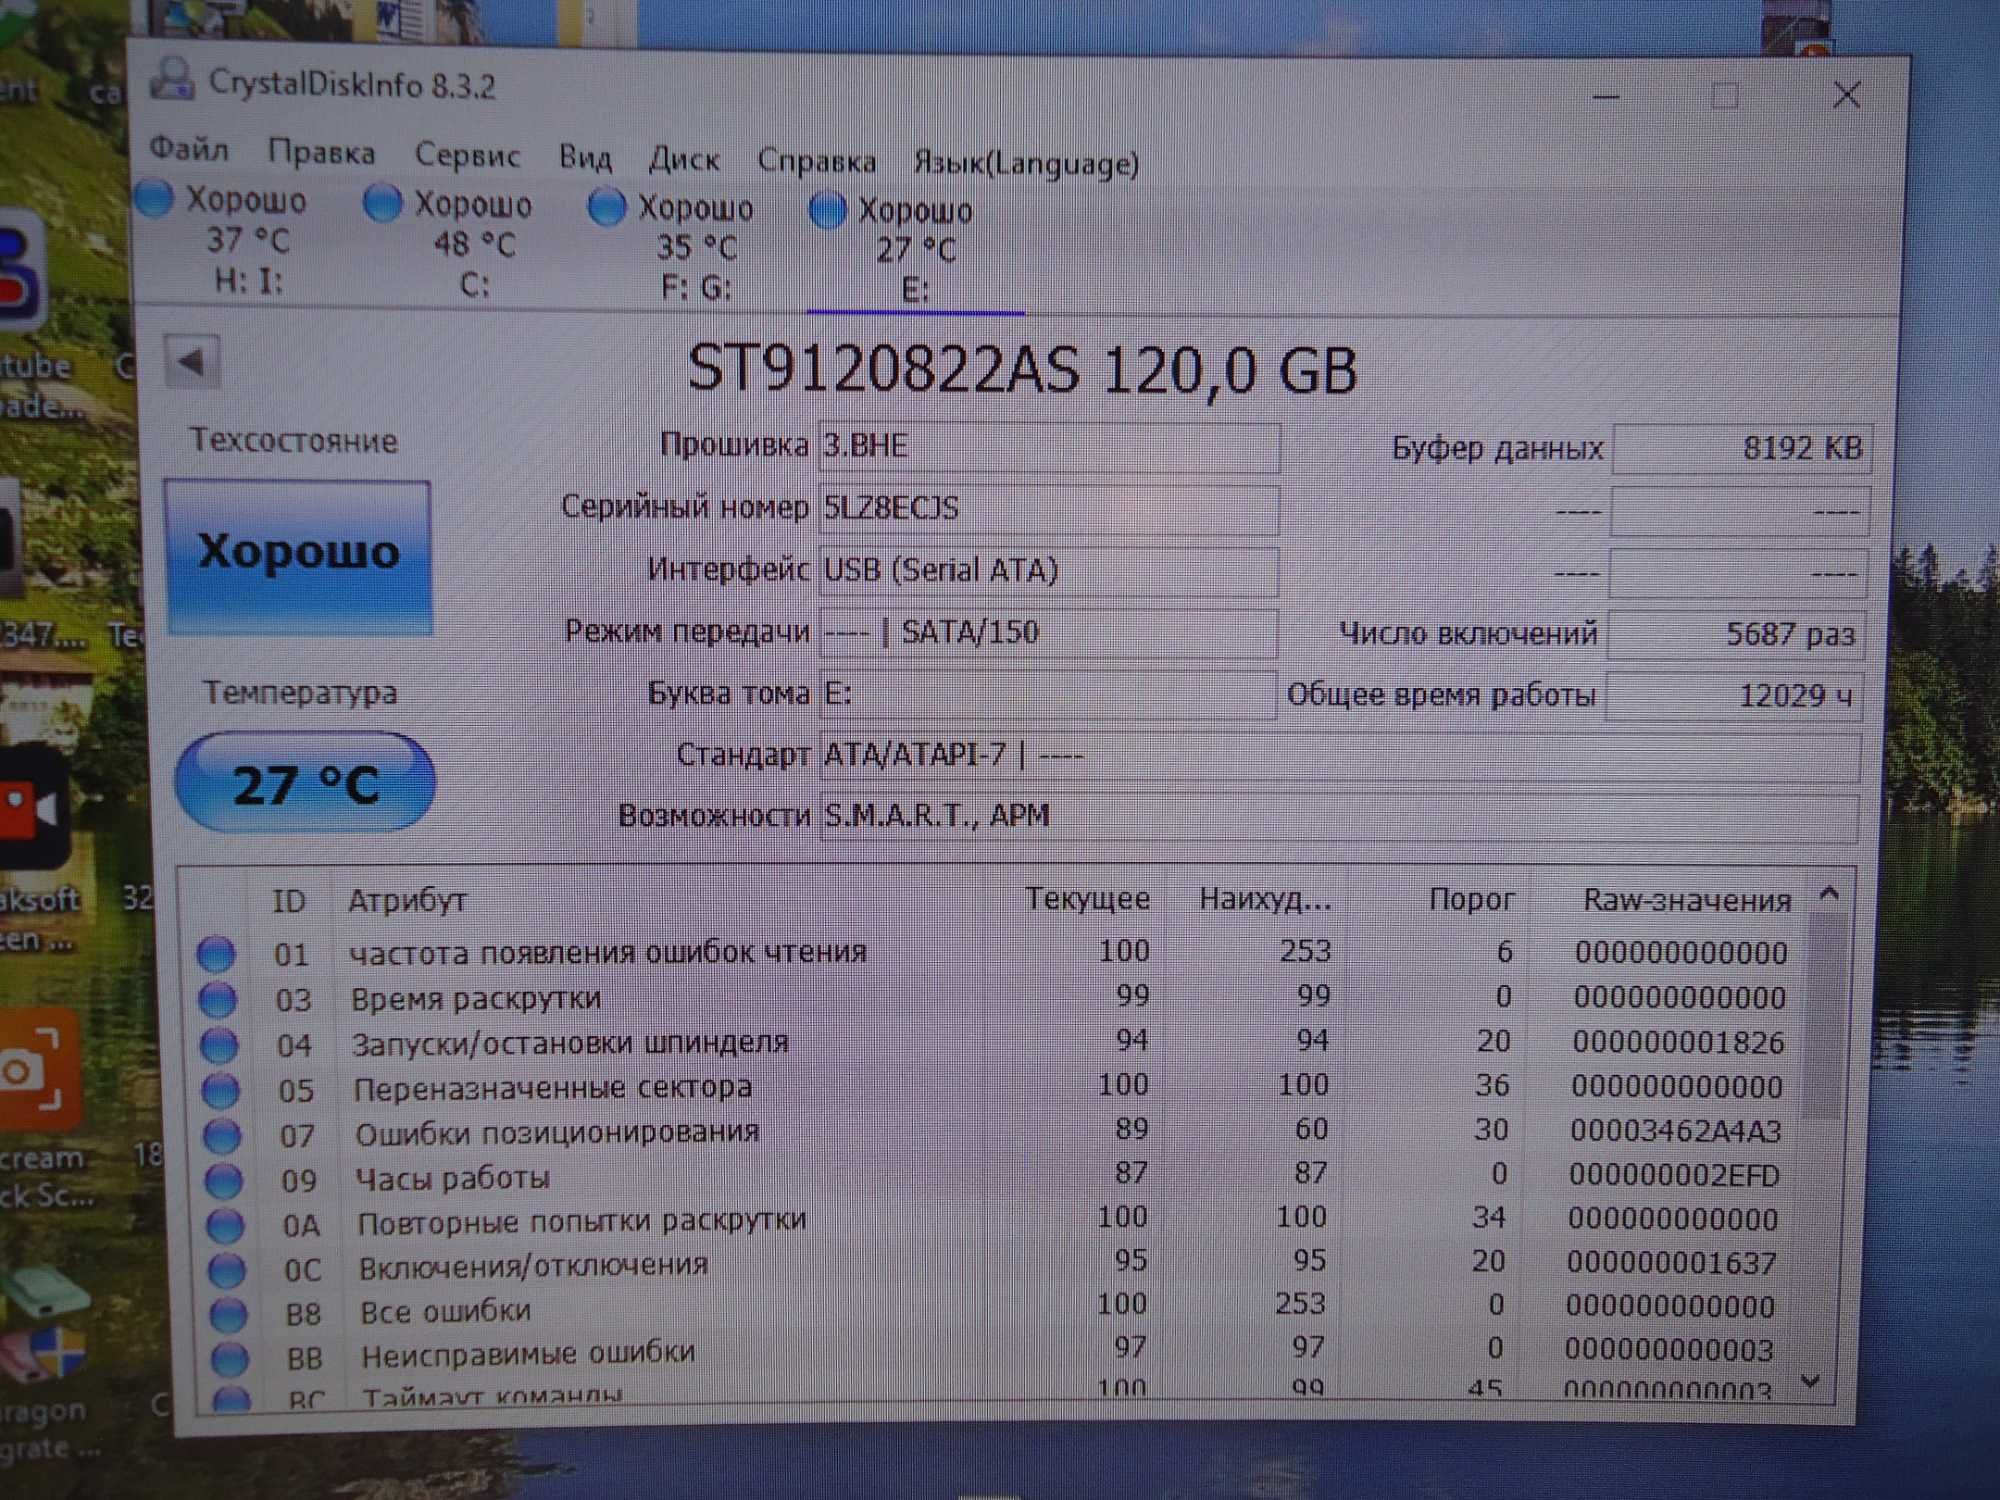The width and height of the screenshot is (2000, 1500).
Task: Click status circle for attribute 09
Action: [x=224, y=1180]
